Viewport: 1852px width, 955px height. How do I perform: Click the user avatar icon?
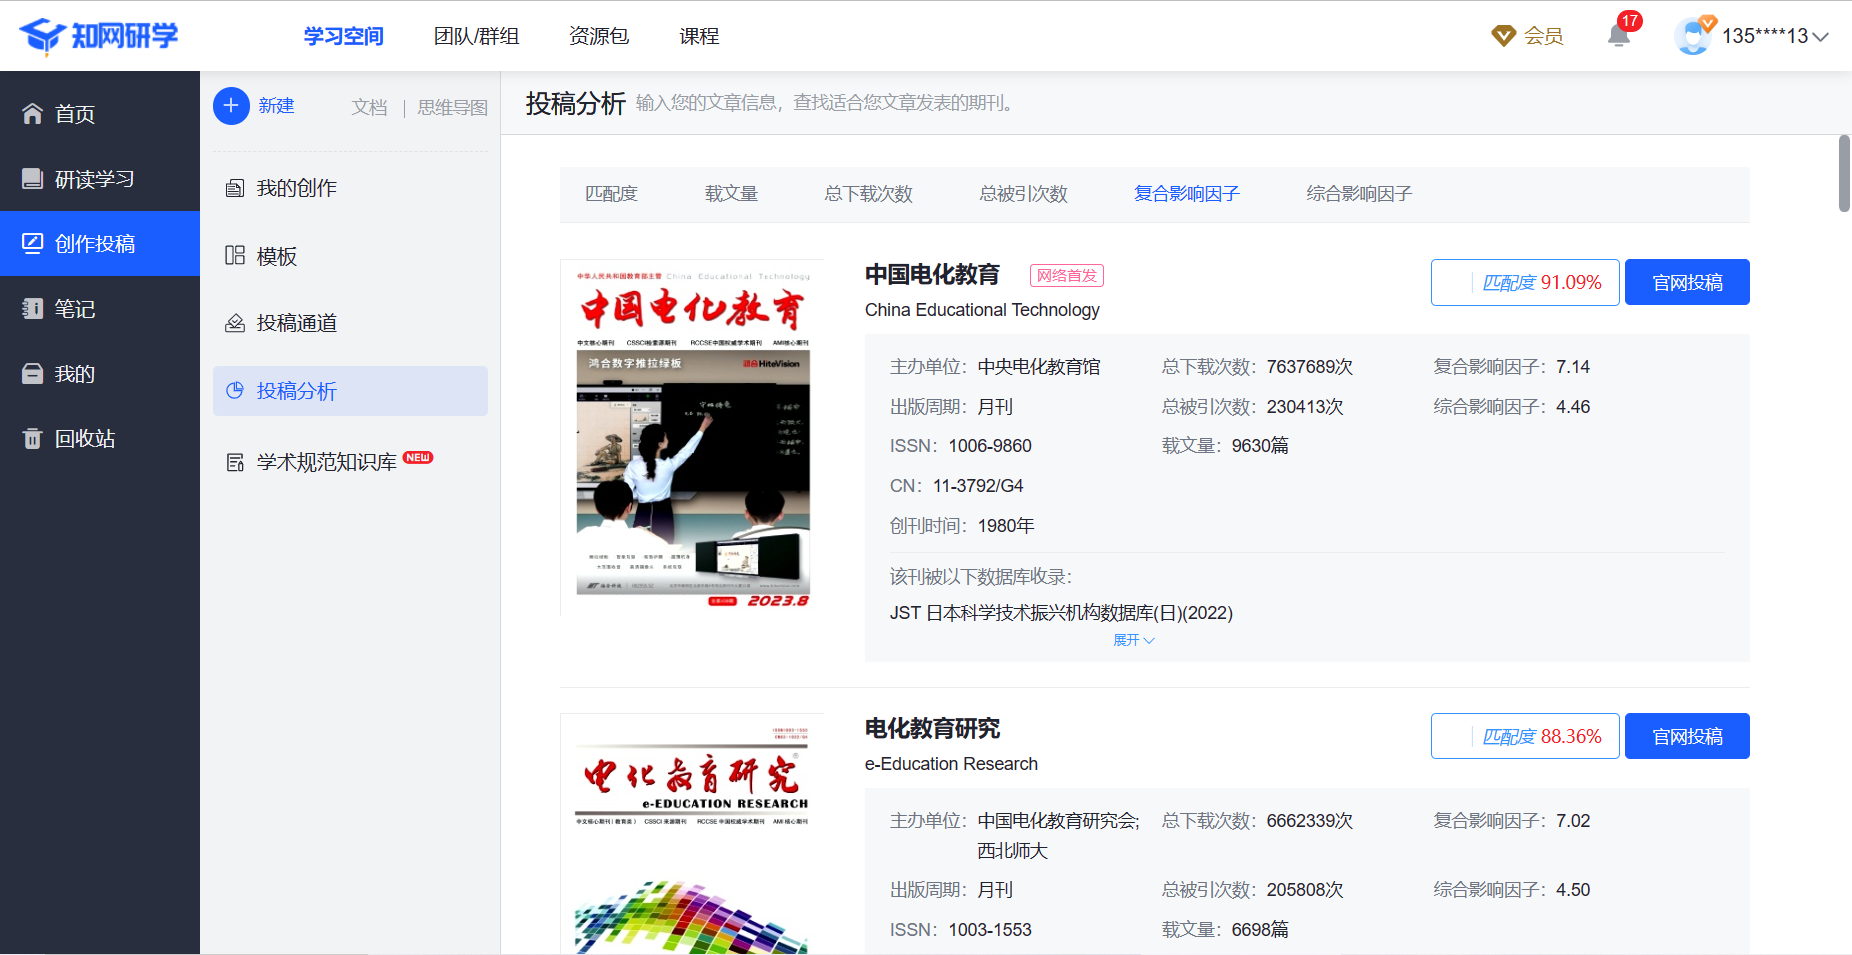point(1693,36)
